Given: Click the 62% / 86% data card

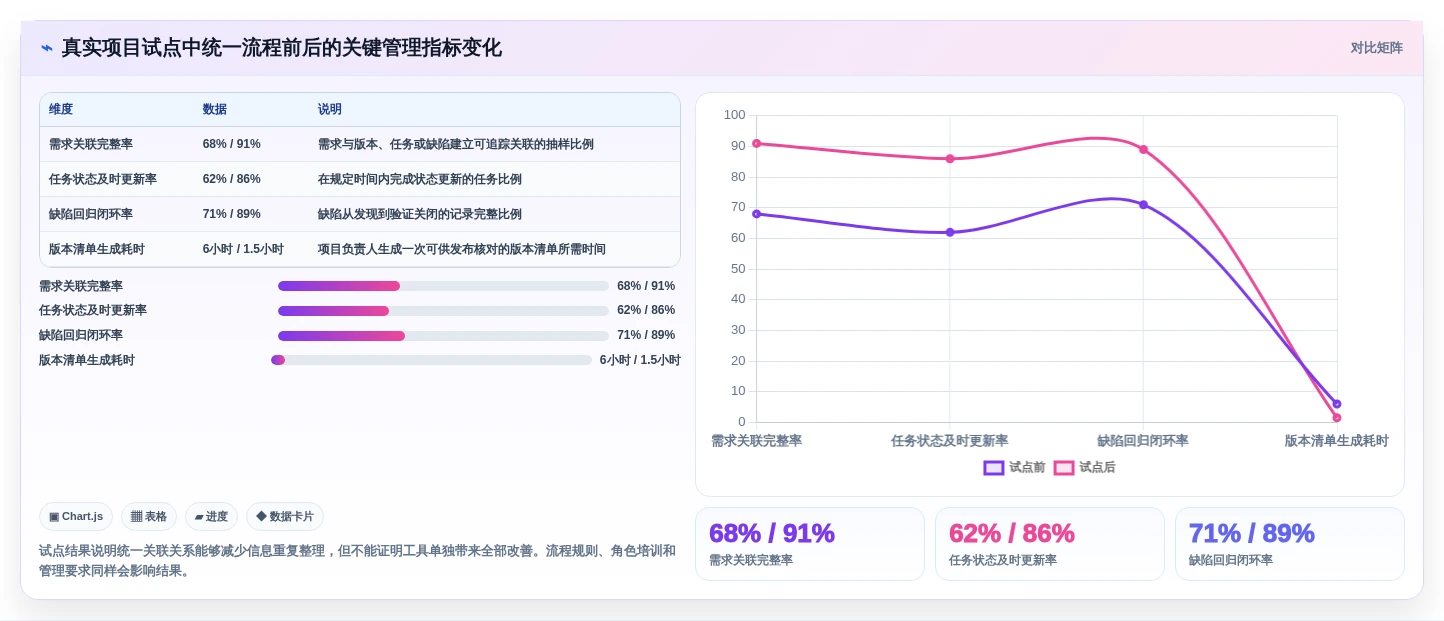Looking at the screenshot, I should click(1050, 544).
